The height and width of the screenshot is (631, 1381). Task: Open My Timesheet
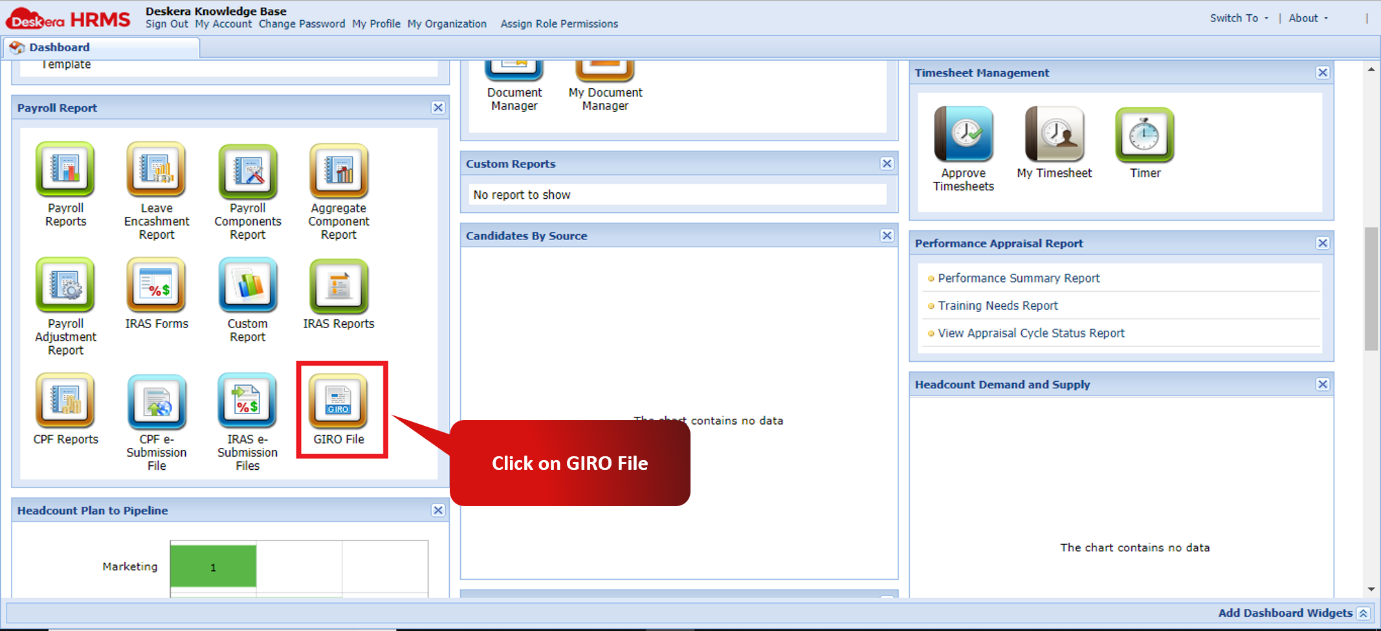[x=1053, y=130]
